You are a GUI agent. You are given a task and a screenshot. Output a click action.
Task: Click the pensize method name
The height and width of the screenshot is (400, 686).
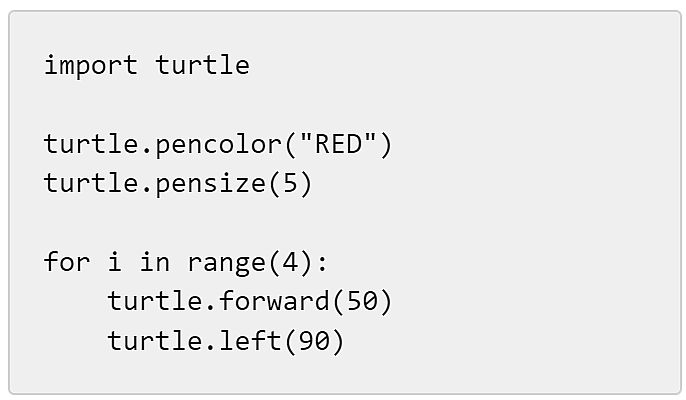(x=210, y=183)
